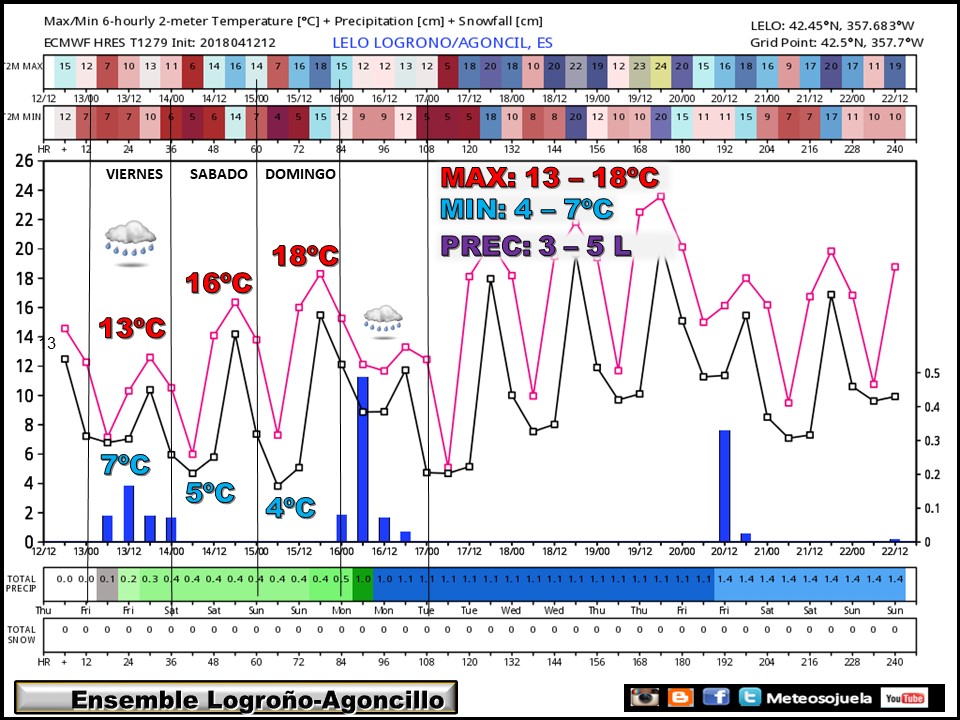Open the Facebook icon
The height and width of the screenshot is (720, 960).
(x=716, y=698)
